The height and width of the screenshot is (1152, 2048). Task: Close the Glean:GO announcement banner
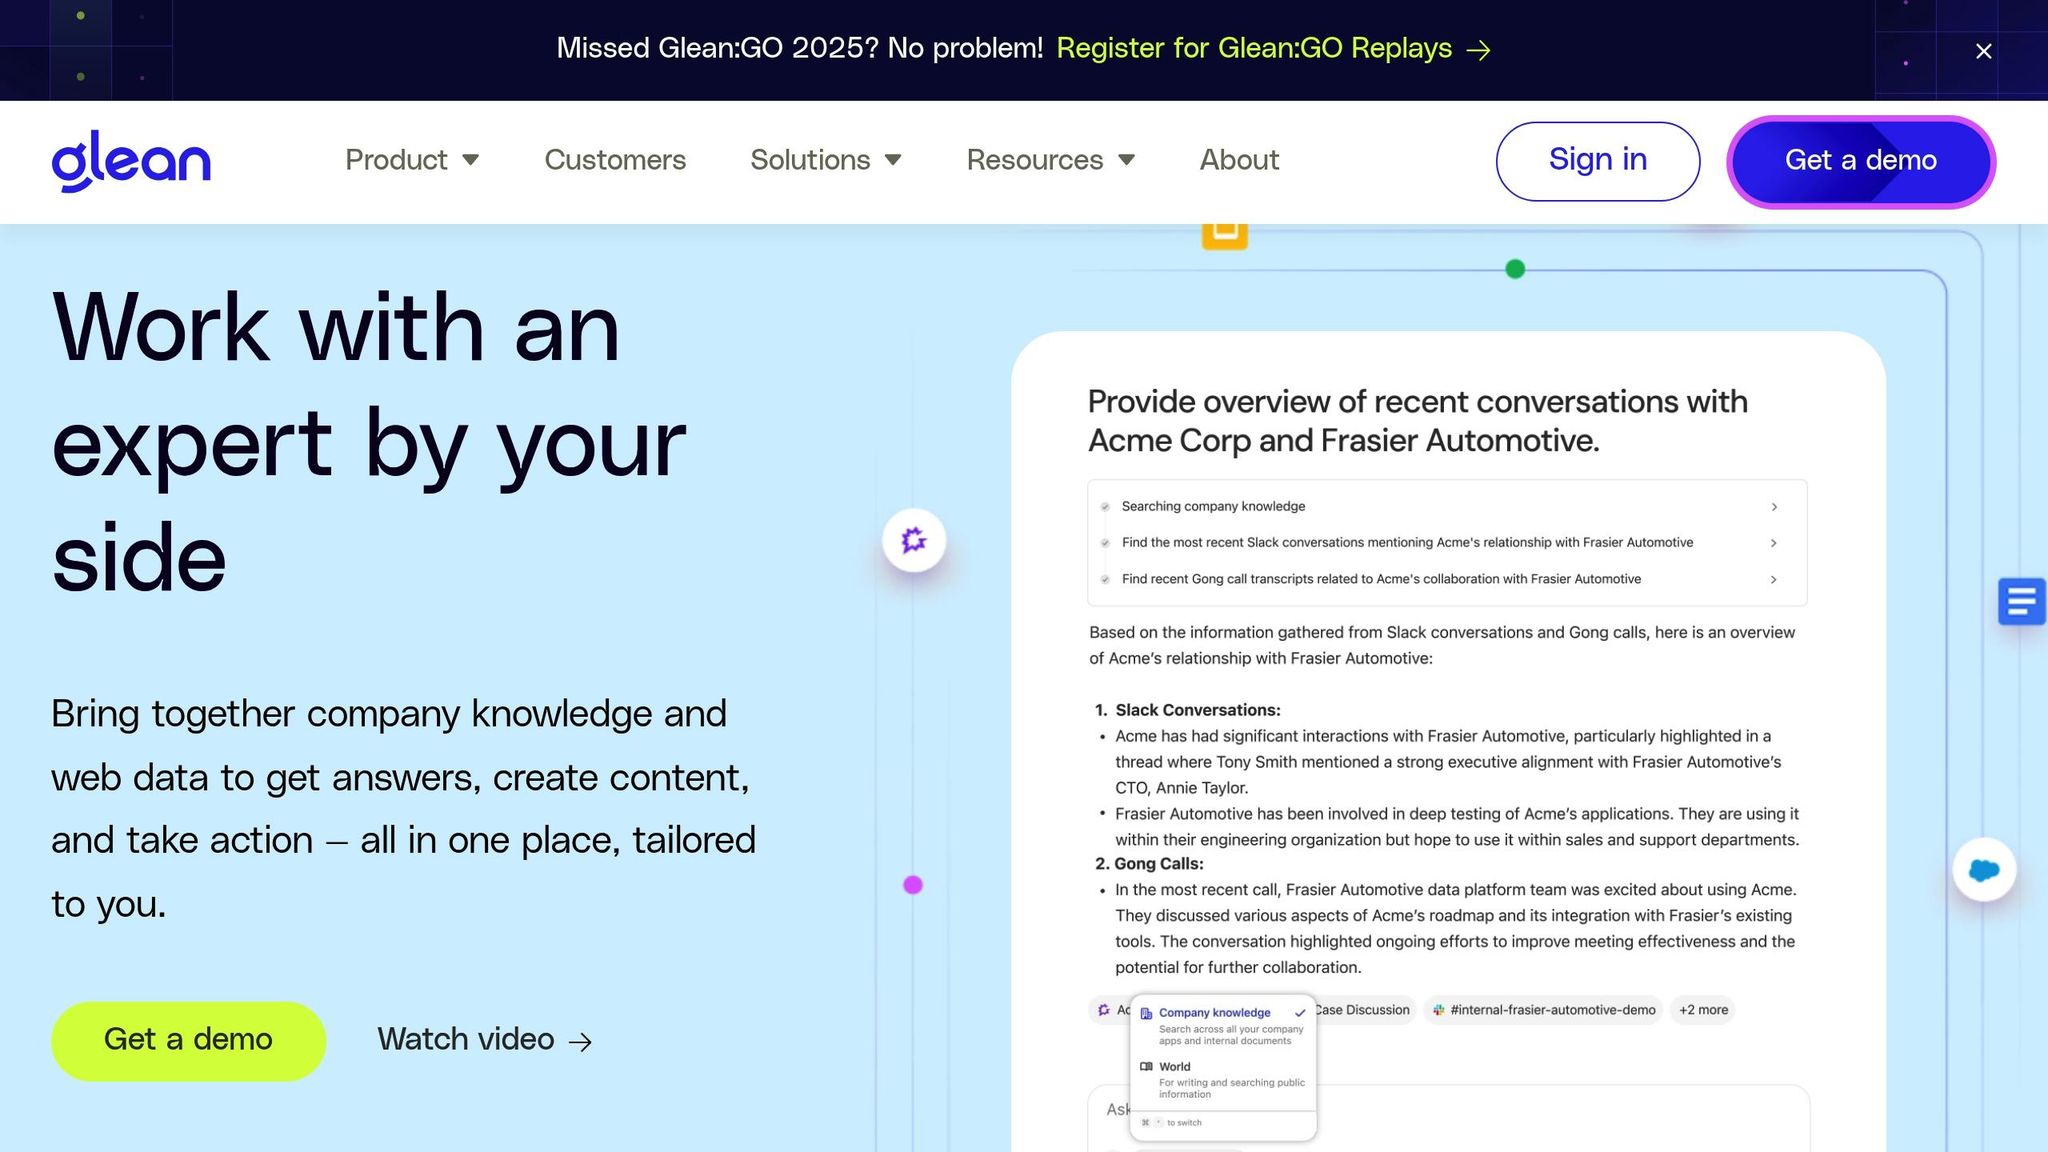[1984, 51]
